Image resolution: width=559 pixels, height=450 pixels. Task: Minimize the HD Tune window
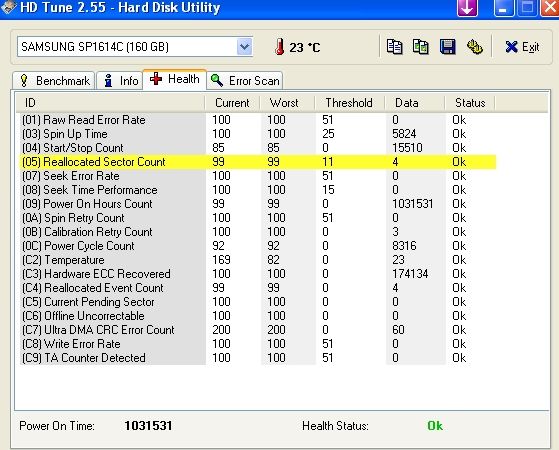(x=503, y=7)
